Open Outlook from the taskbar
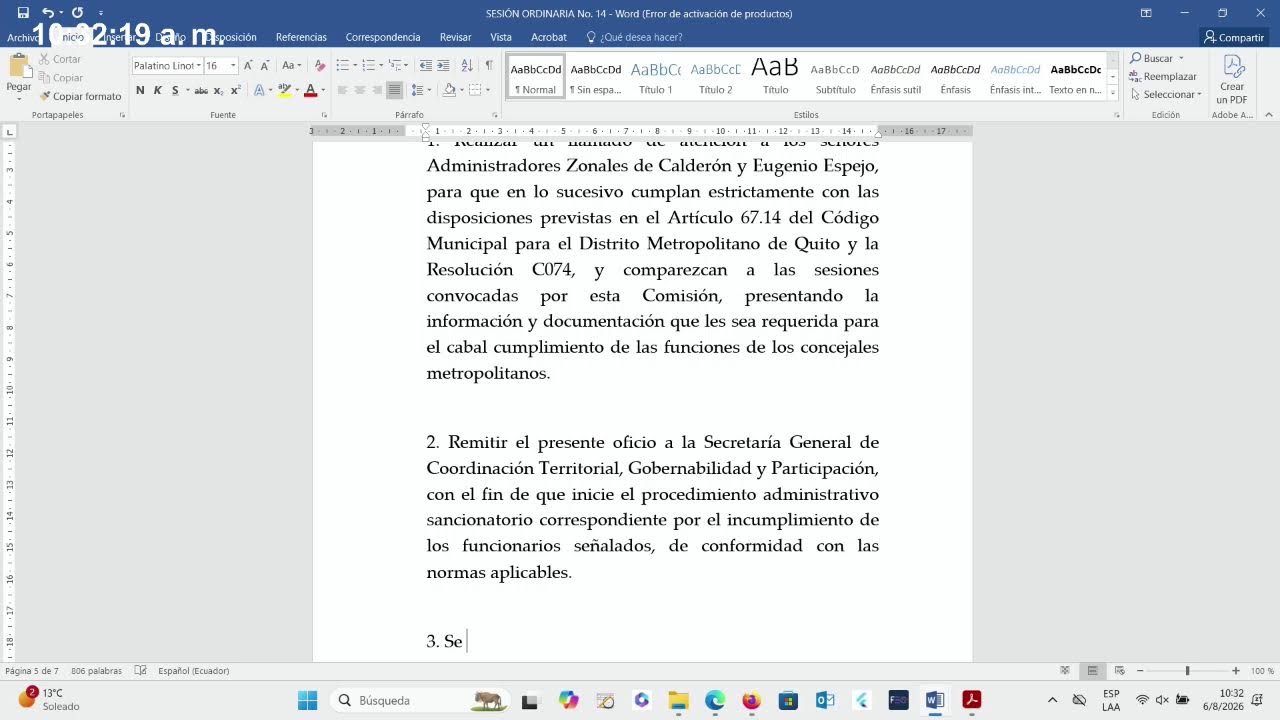 (x=825, y=700)
